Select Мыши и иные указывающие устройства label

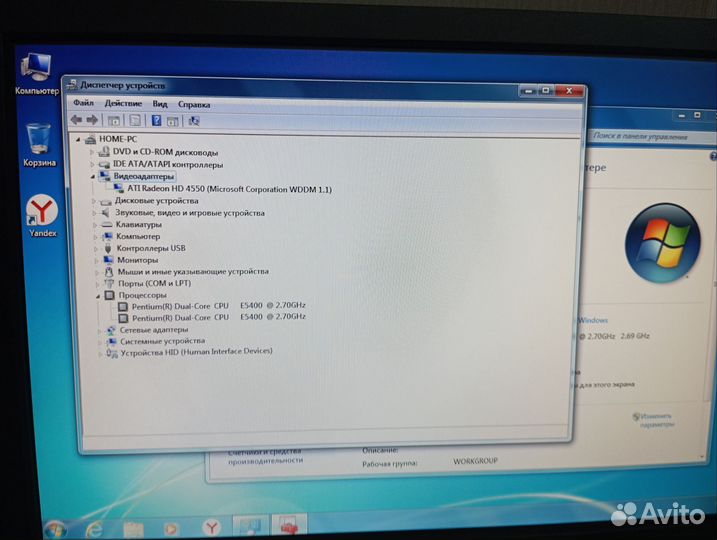click(193, 271)
